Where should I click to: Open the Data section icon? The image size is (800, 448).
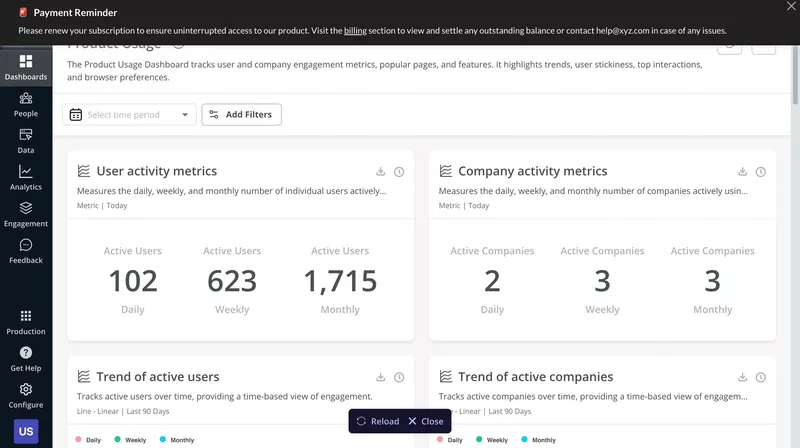26,140
